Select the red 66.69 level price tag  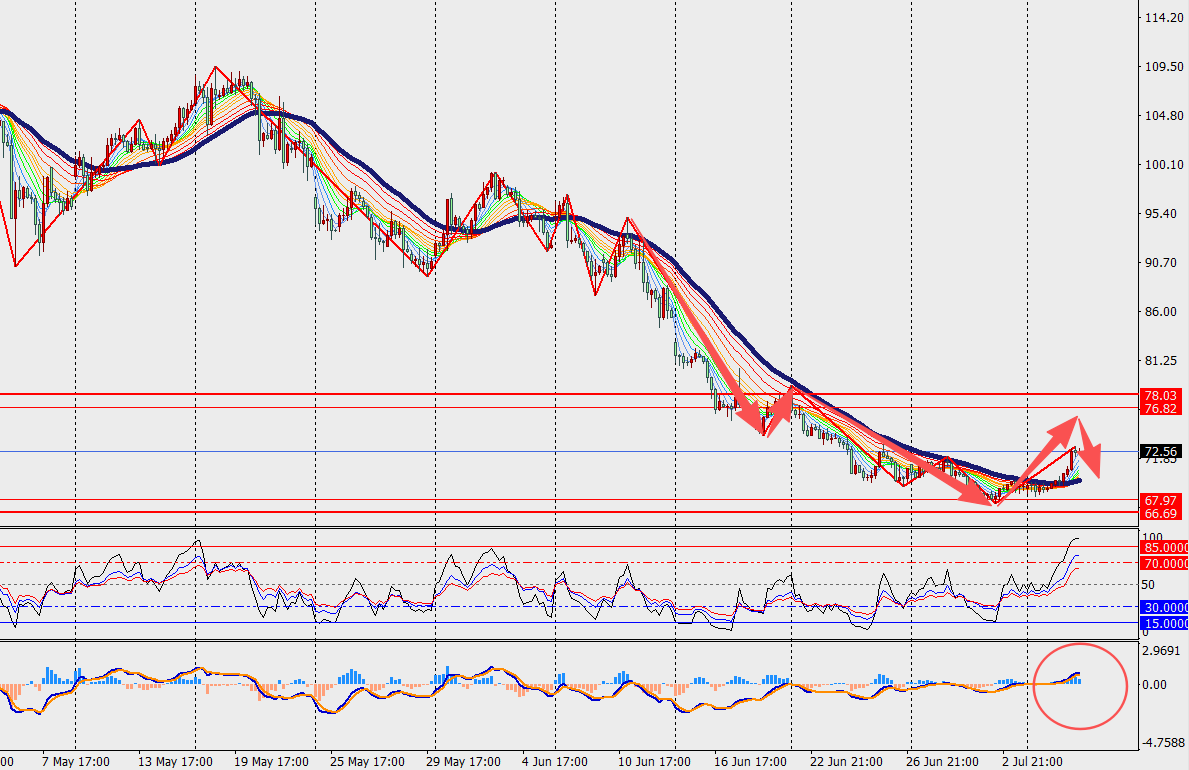(1161, 514)
